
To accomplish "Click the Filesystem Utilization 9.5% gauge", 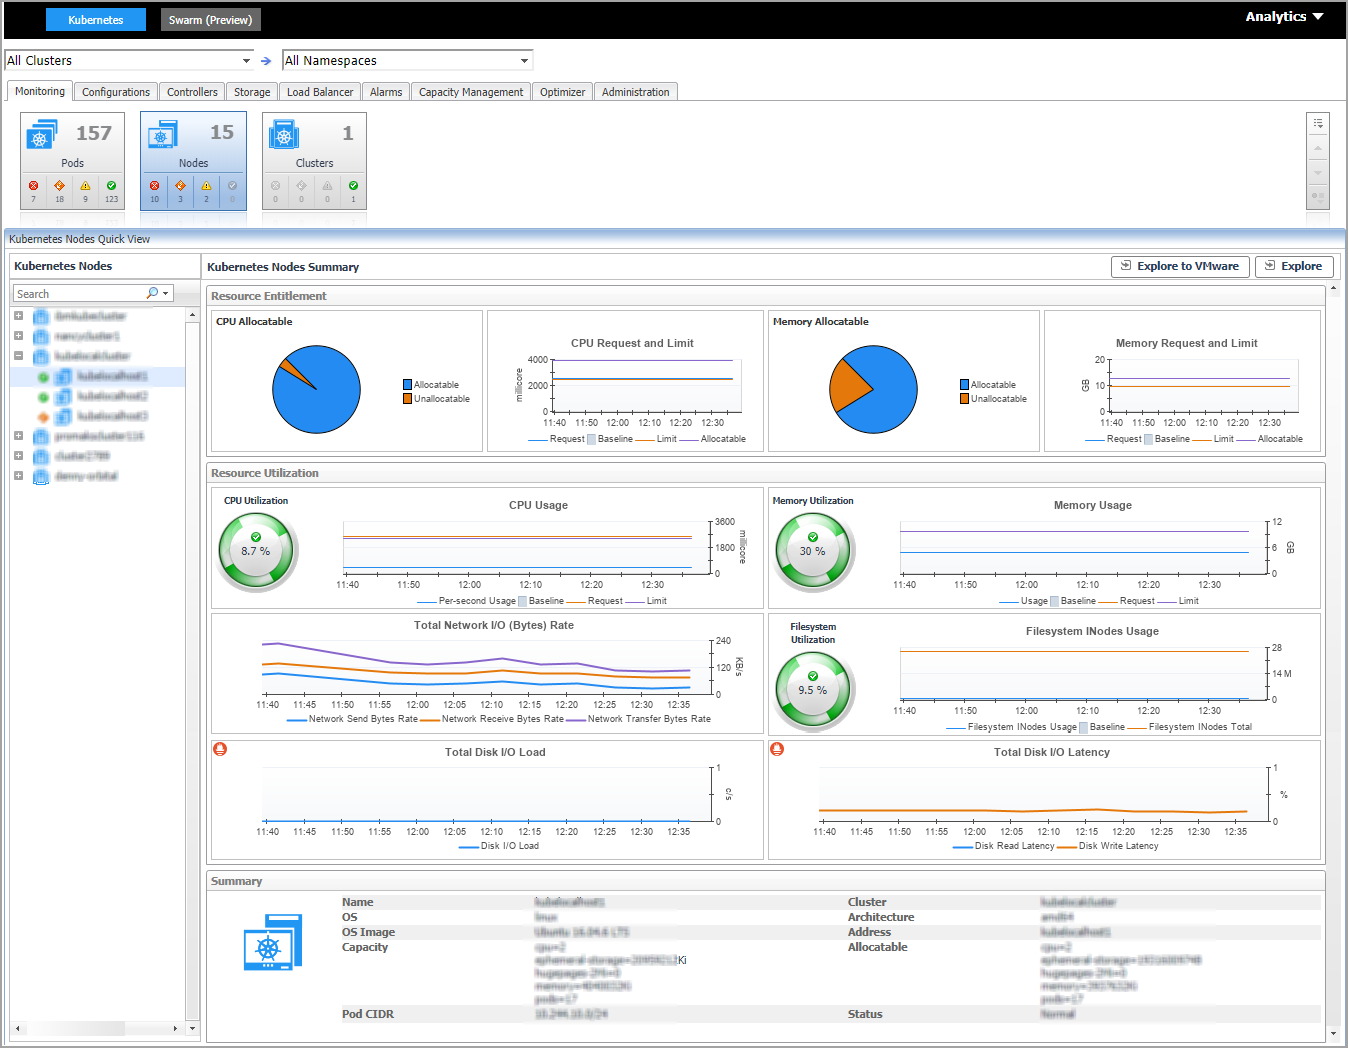I will [814, 690].
